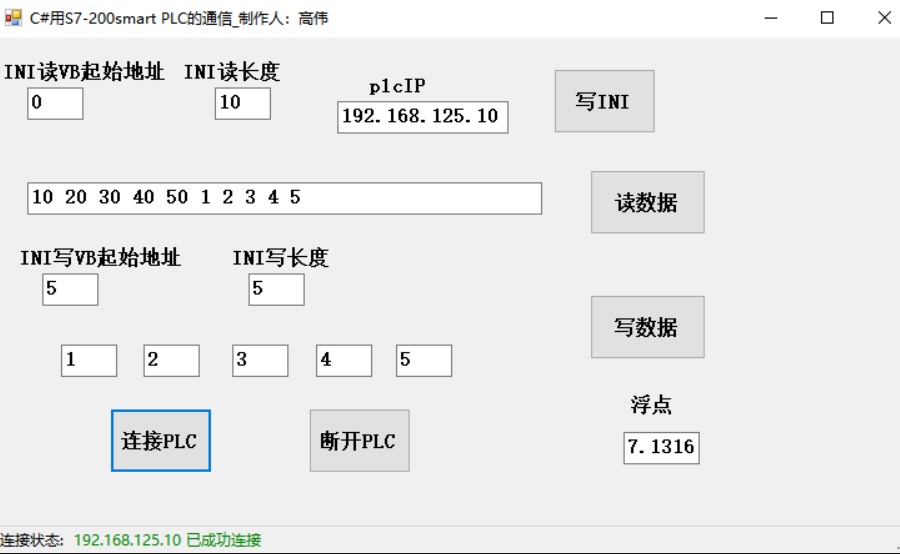Click the write value box containing 1
The height and width of the screenshot is (554, 900).
[x=89, y=360]
